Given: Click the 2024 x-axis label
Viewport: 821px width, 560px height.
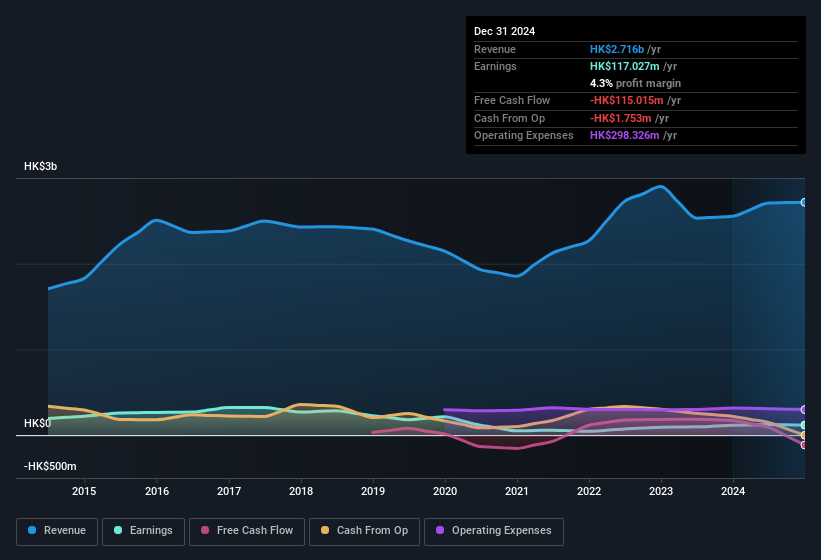Looking at the screenshot, I should pyautogui.click(x=733, y=491).
